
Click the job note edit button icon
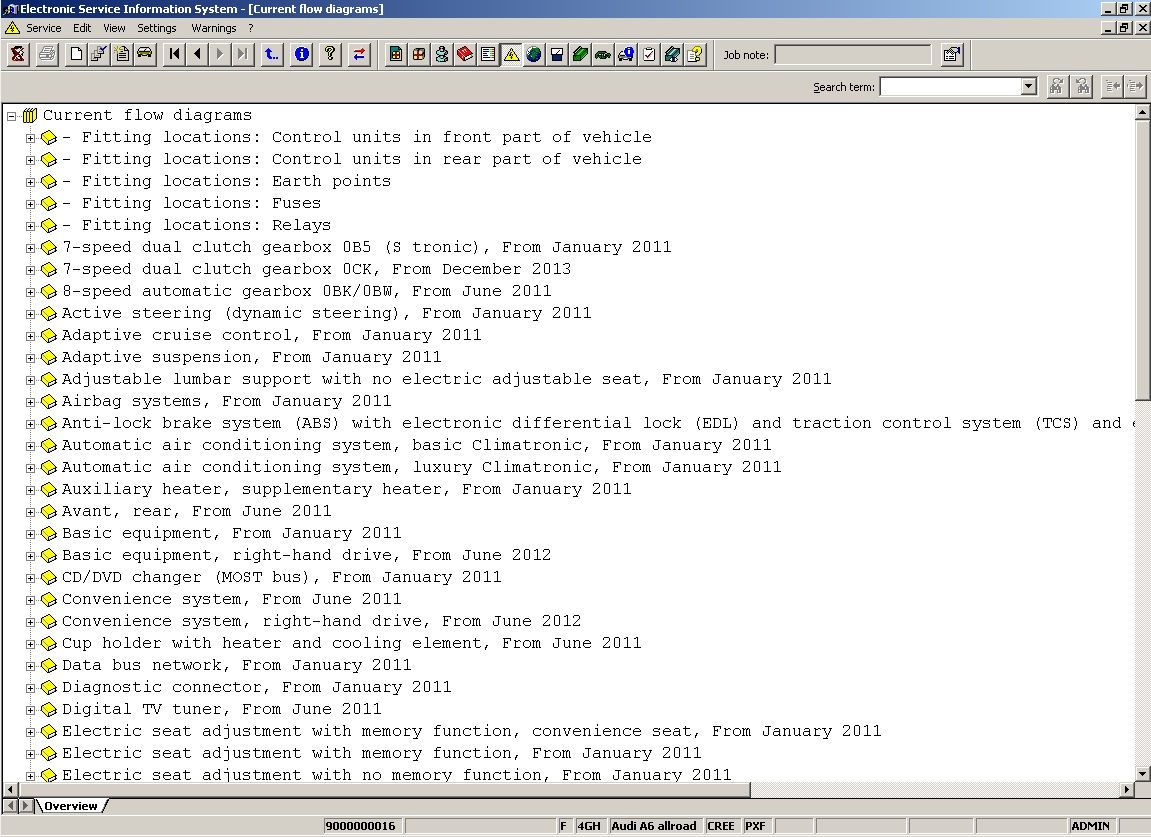(951, 54)
